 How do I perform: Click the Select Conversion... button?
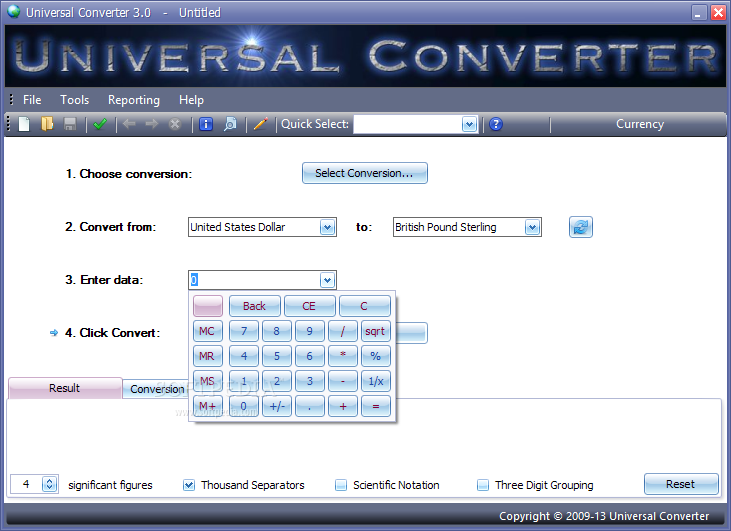(365, 173)
